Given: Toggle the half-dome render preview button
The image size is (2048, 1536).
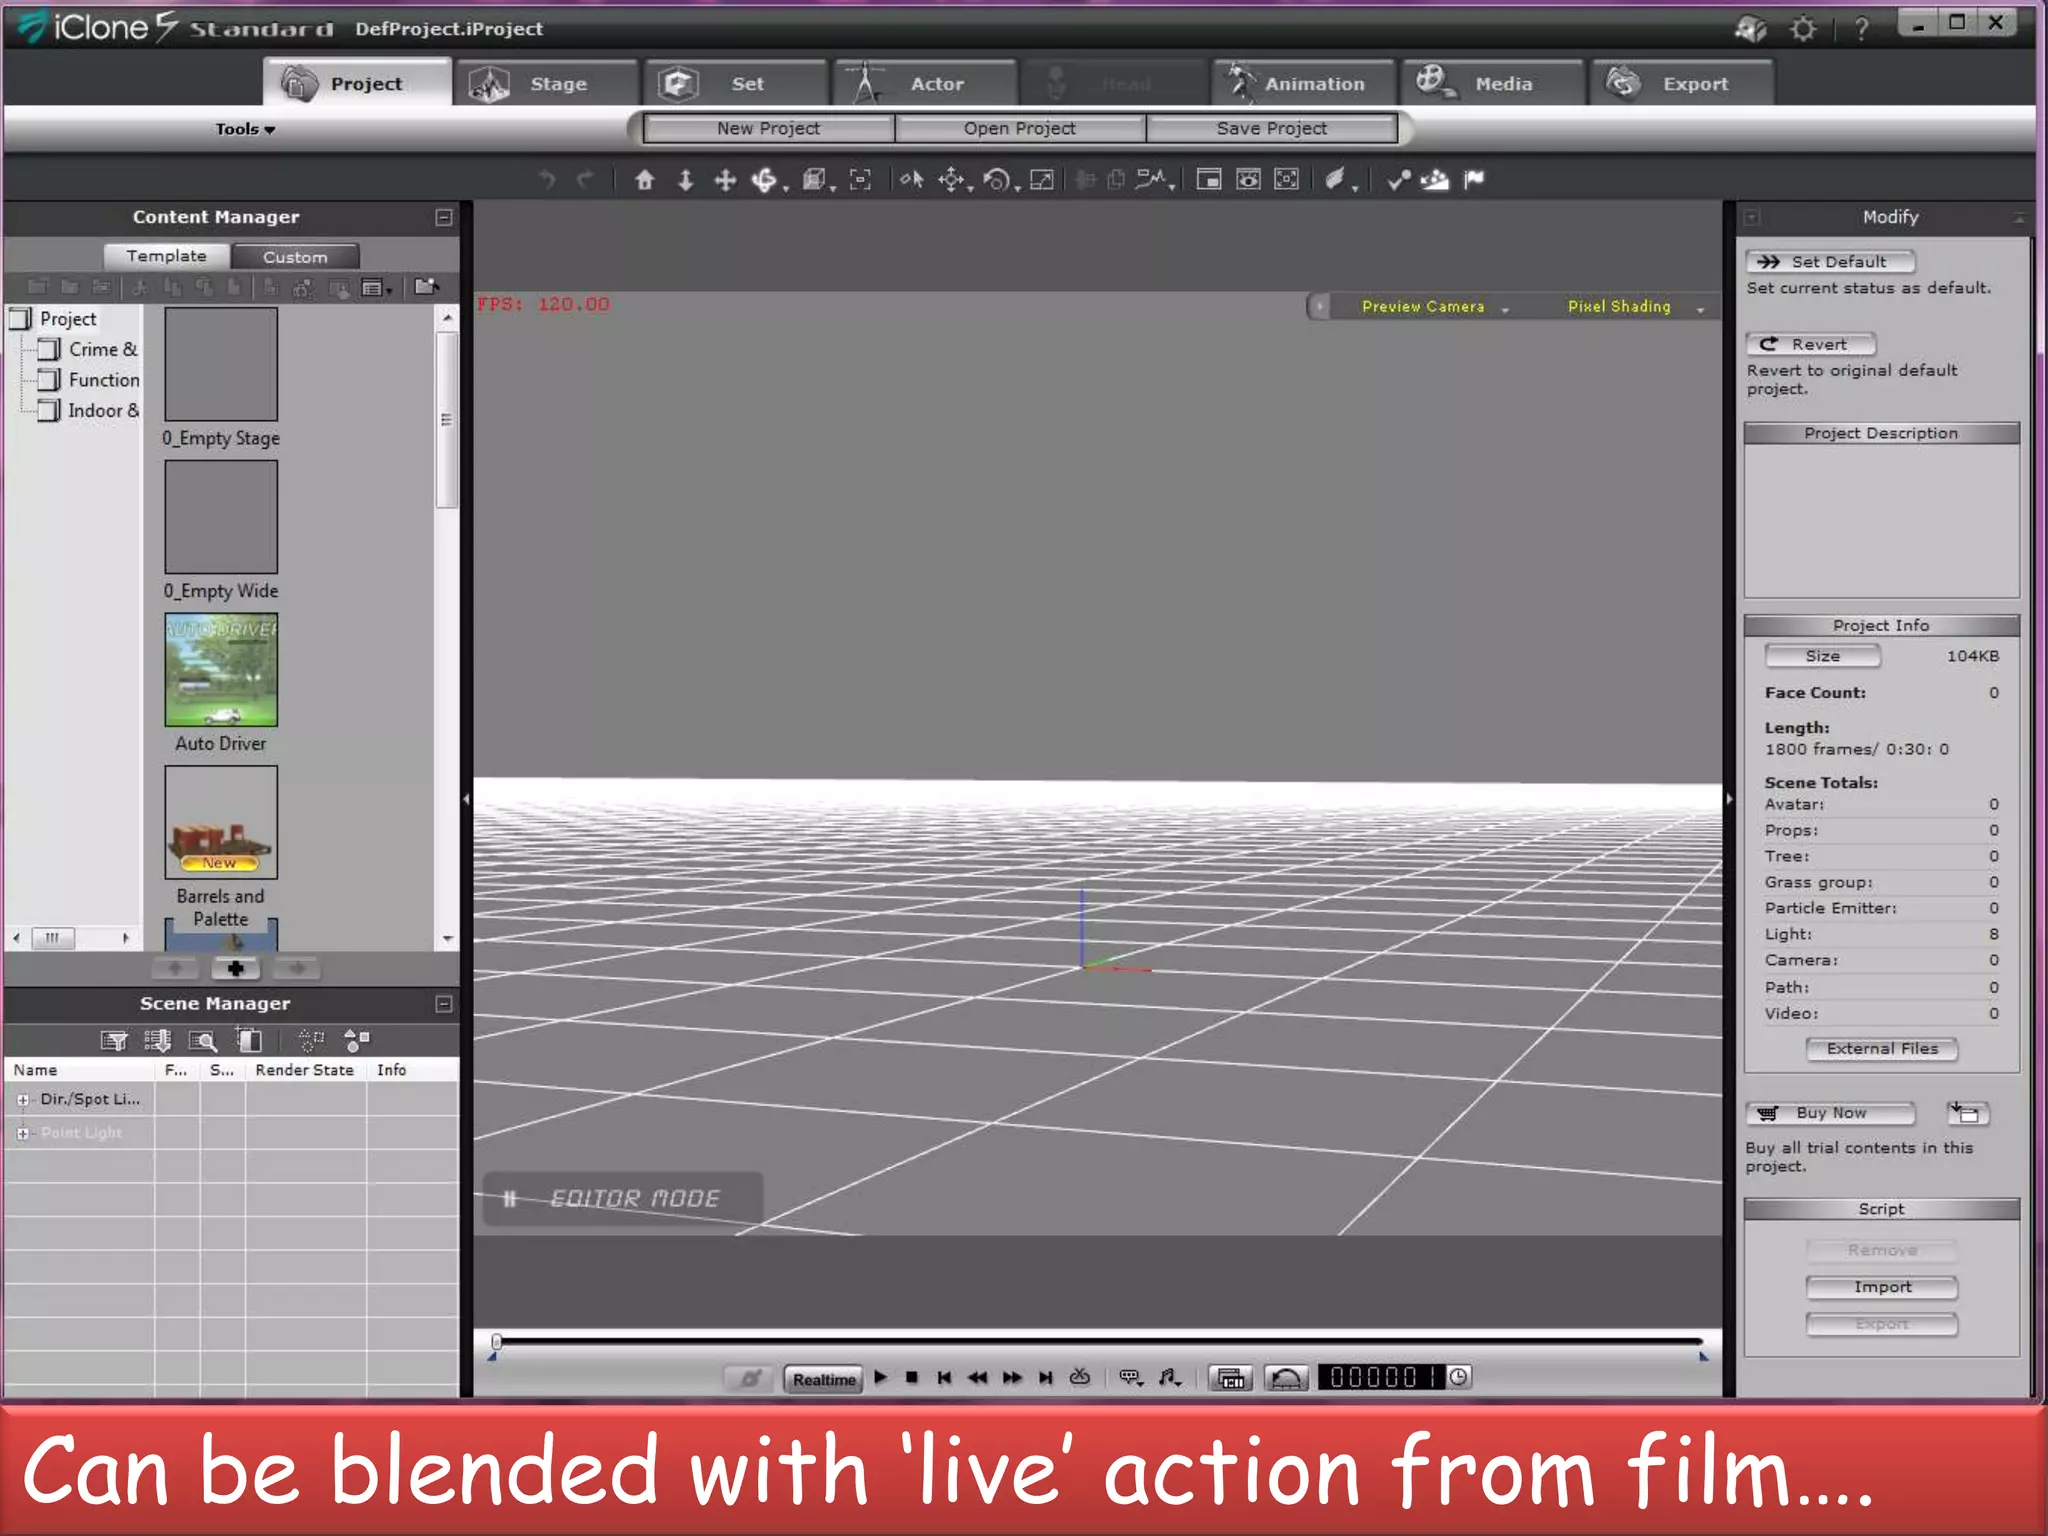Looking at the screenshot, I should pos(1287,1378).
